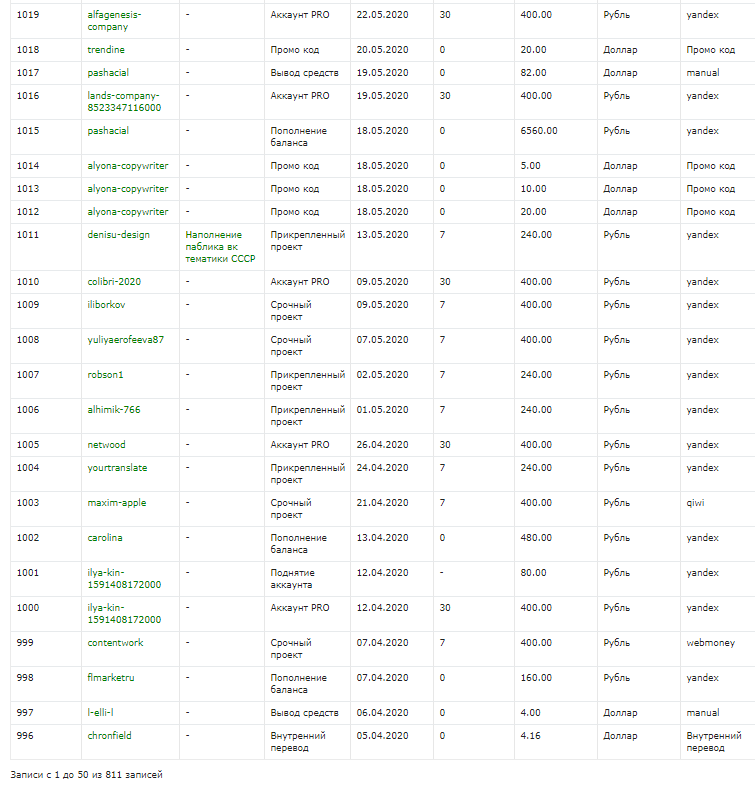The image size is (755, 800).
Task: Click the trendine username link
Action: tap(106, 50)
